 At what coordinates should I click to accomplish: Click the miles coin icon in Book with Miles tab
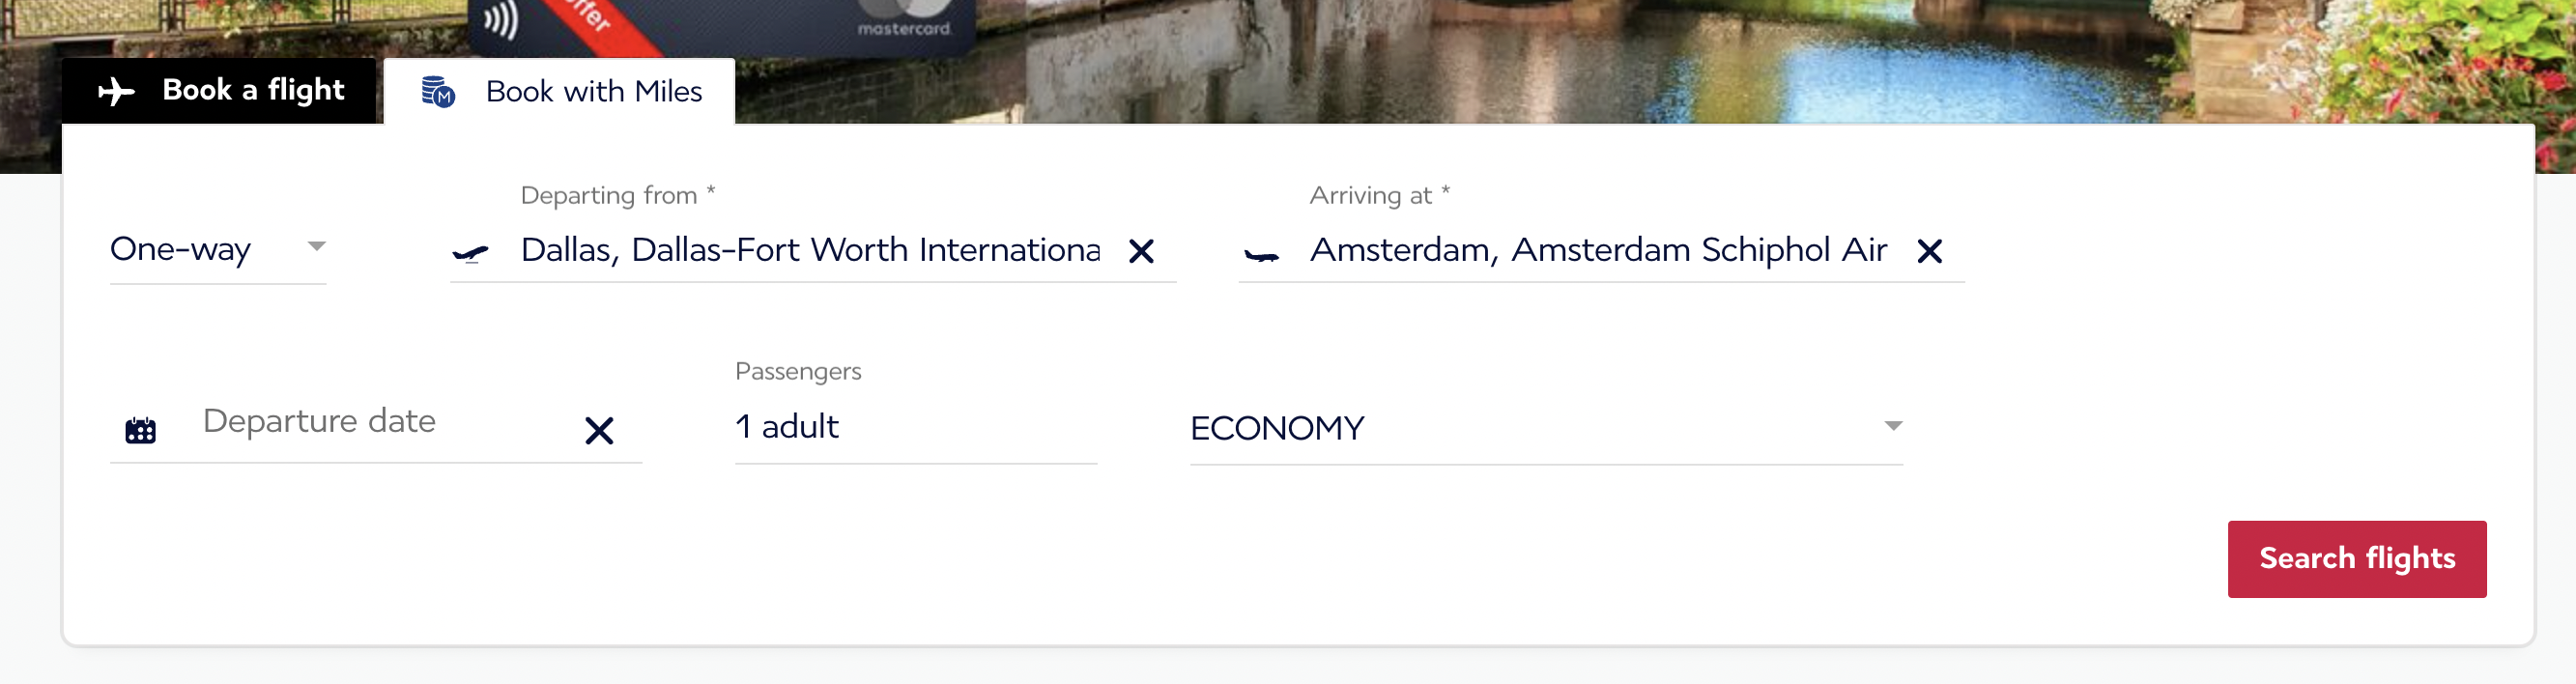coord(438,91)
